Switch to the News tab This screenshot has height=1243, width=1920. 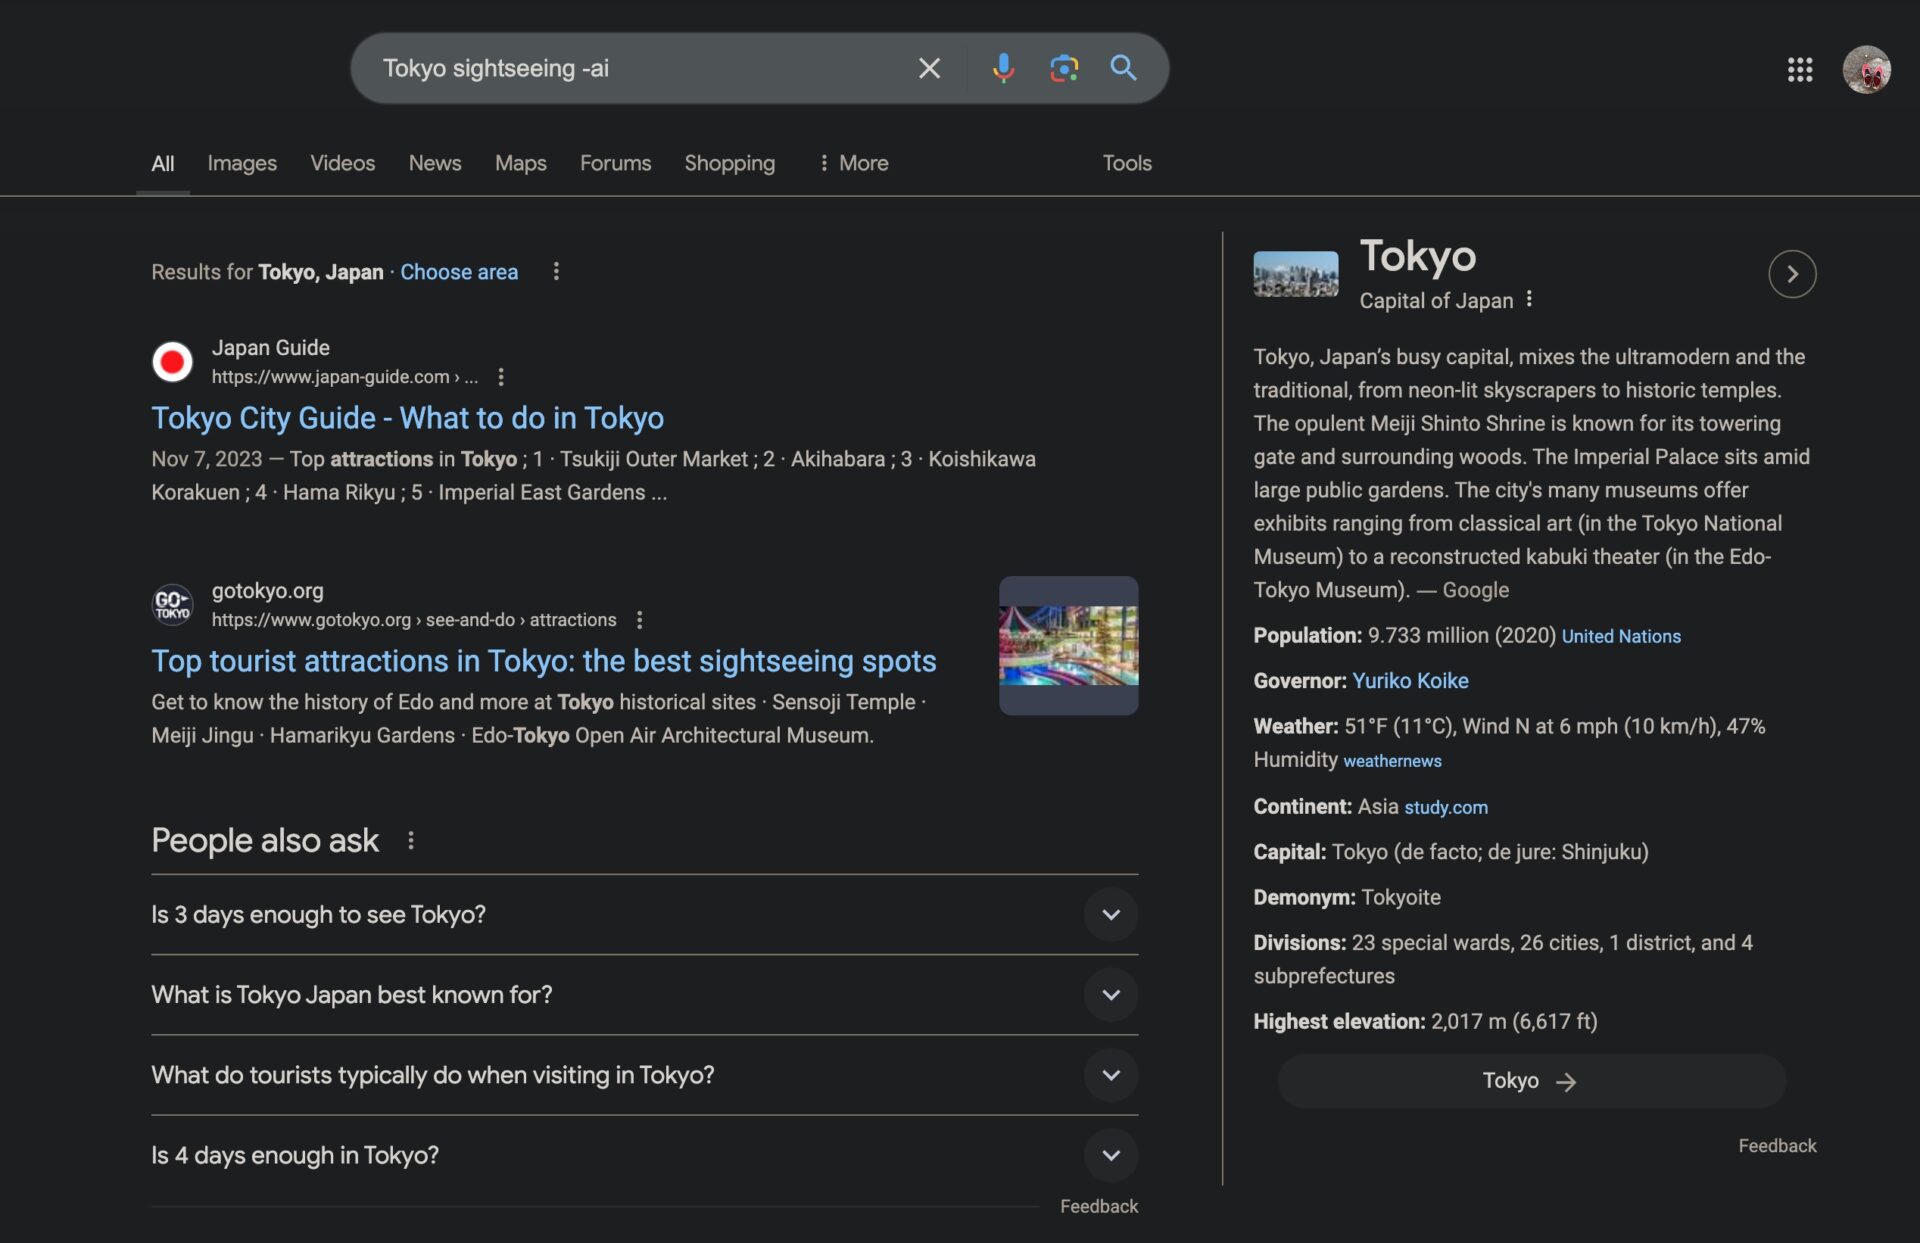[x=435, y=163]
